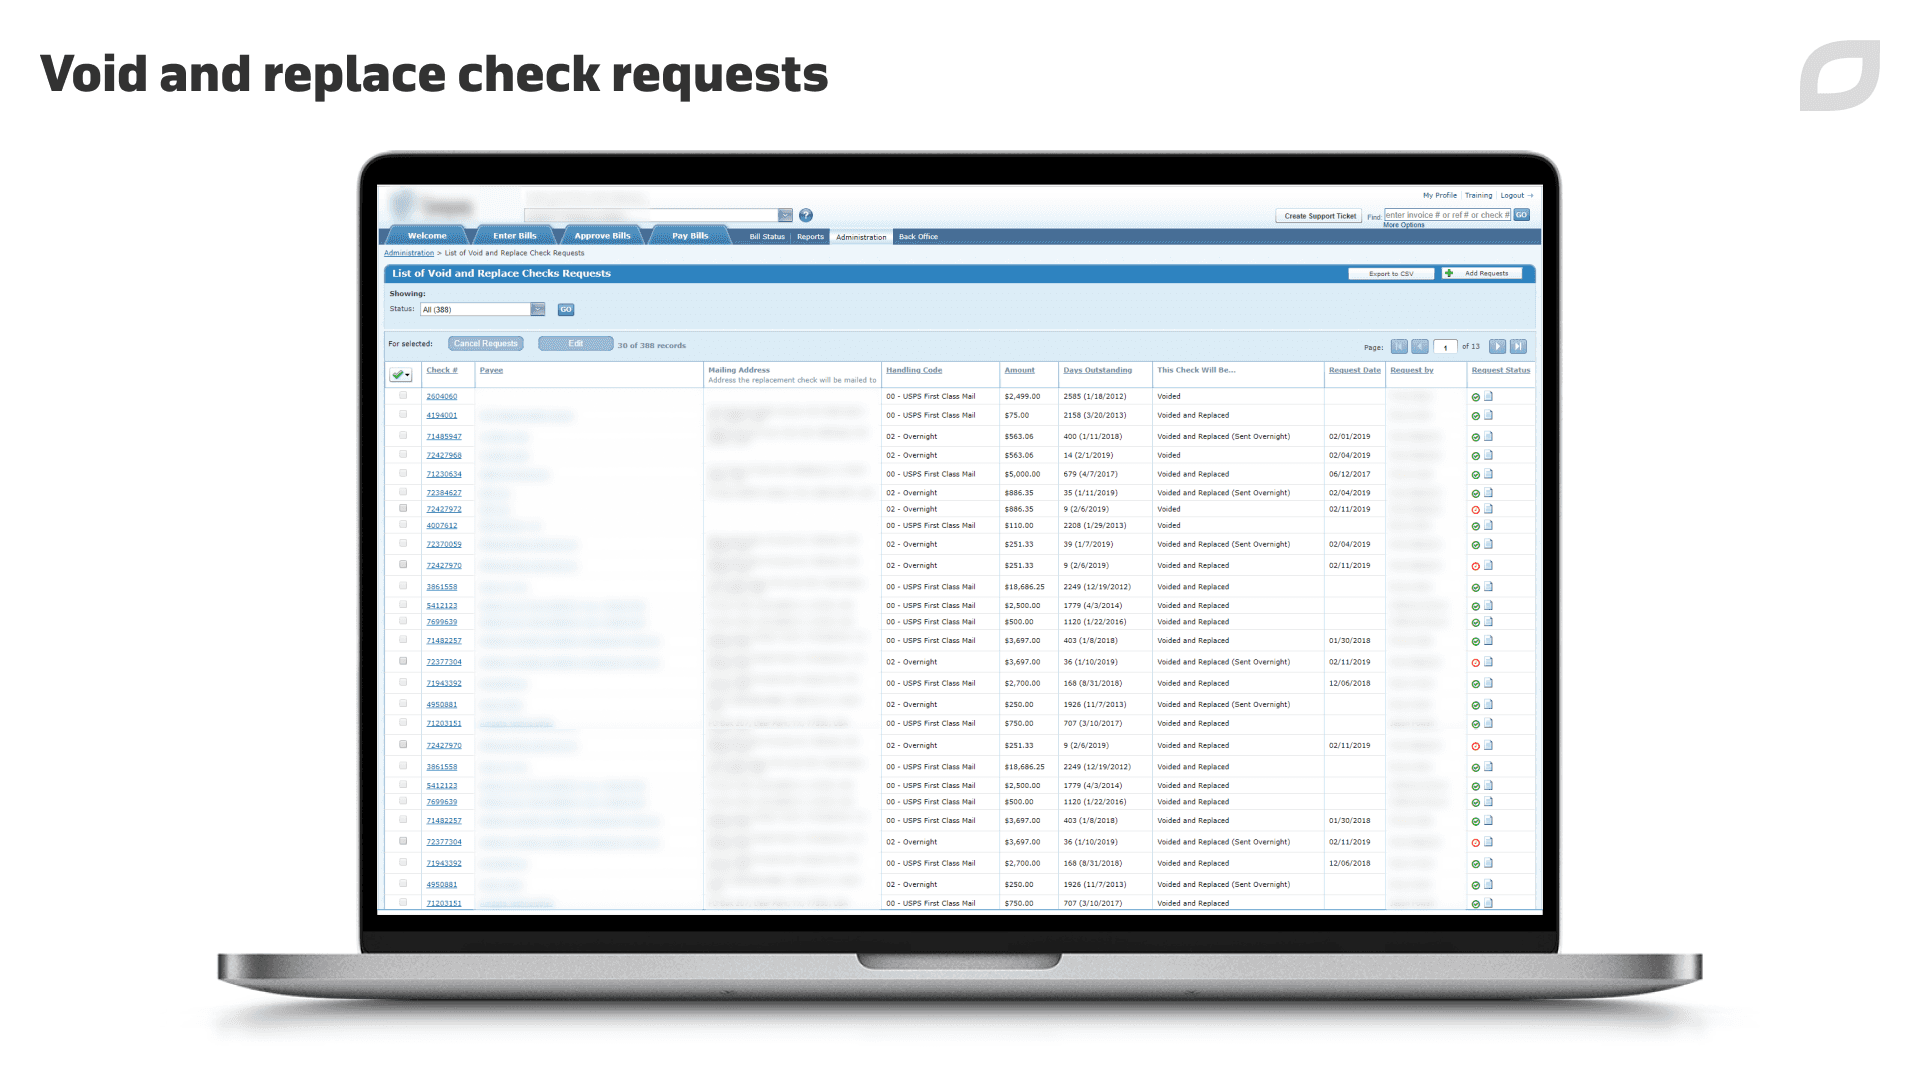Check the box beside check 71230634

click(403, 473)
